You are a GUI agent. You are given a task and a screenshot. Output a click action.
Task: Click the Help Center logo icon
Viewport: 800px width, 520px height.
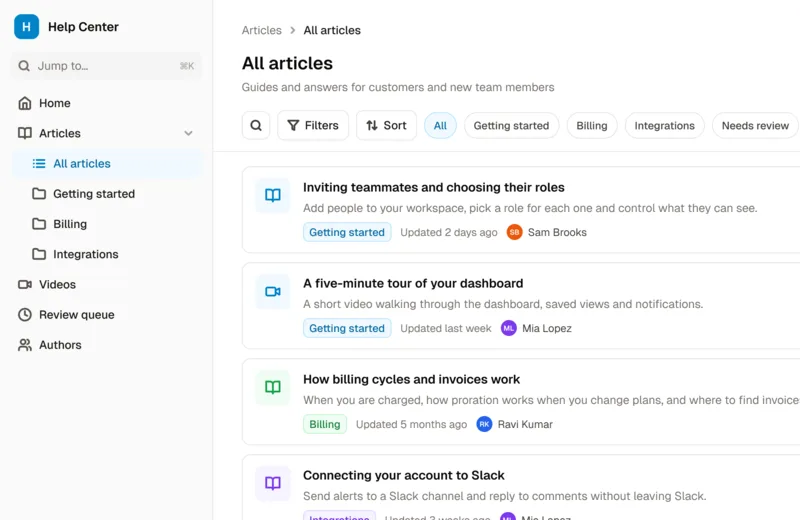27,27
